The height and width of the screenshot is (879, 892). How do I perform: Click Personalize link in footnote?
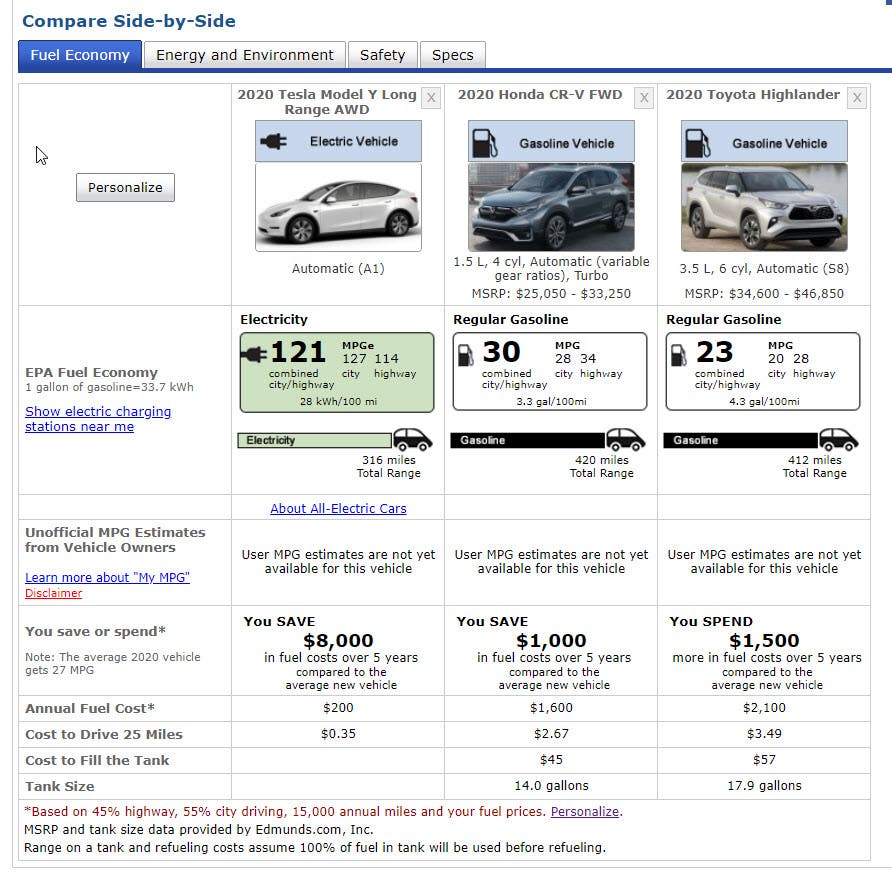coord(585,811)
